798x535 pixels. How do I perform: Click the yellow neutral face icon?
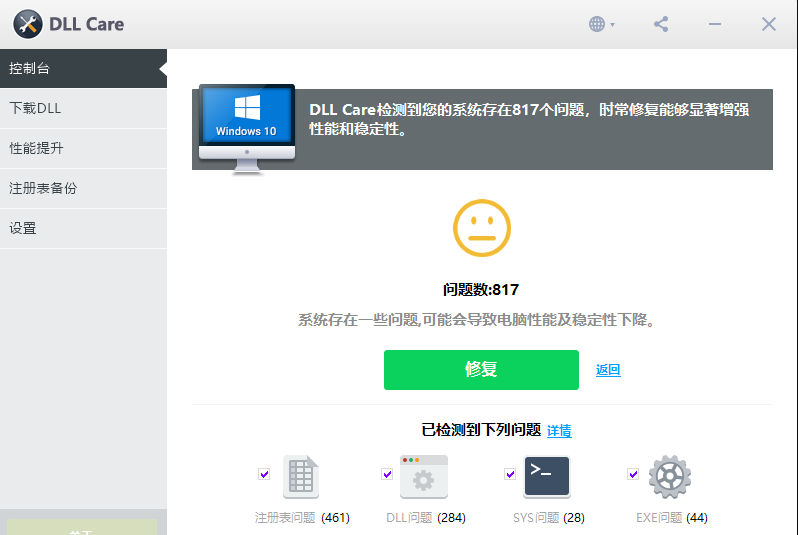[481, 228]
